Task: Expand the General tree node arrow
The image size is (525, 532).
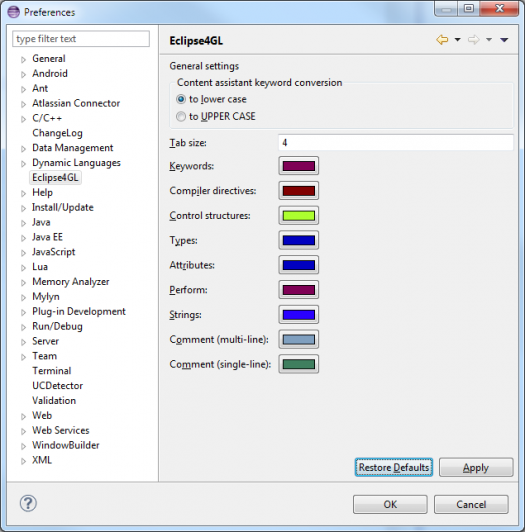Action: tap(23, 60)
